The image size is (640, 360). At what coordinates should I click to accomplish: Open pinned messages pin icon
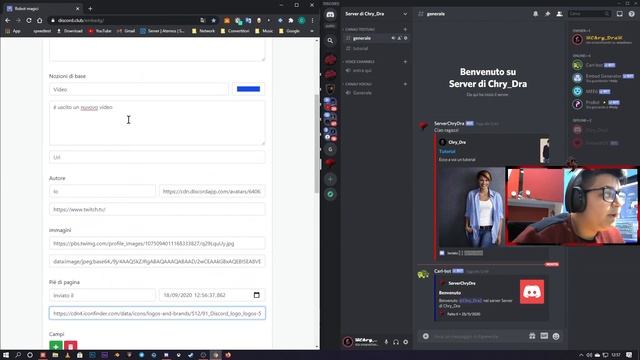pyautogui.click(x=547, y=14)
